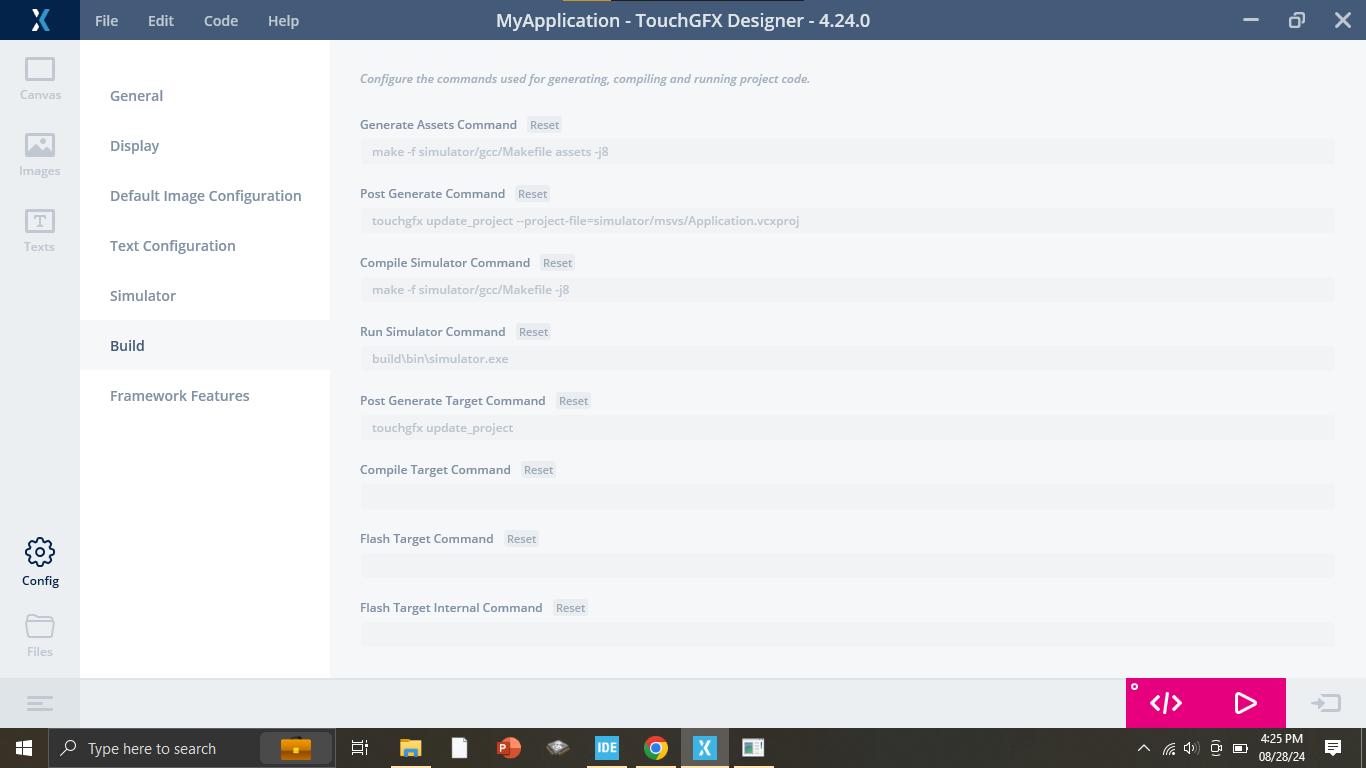This screenshot has height=768, width=1366.
Task: Switch to the Simulator section
Action: [142, 295]
